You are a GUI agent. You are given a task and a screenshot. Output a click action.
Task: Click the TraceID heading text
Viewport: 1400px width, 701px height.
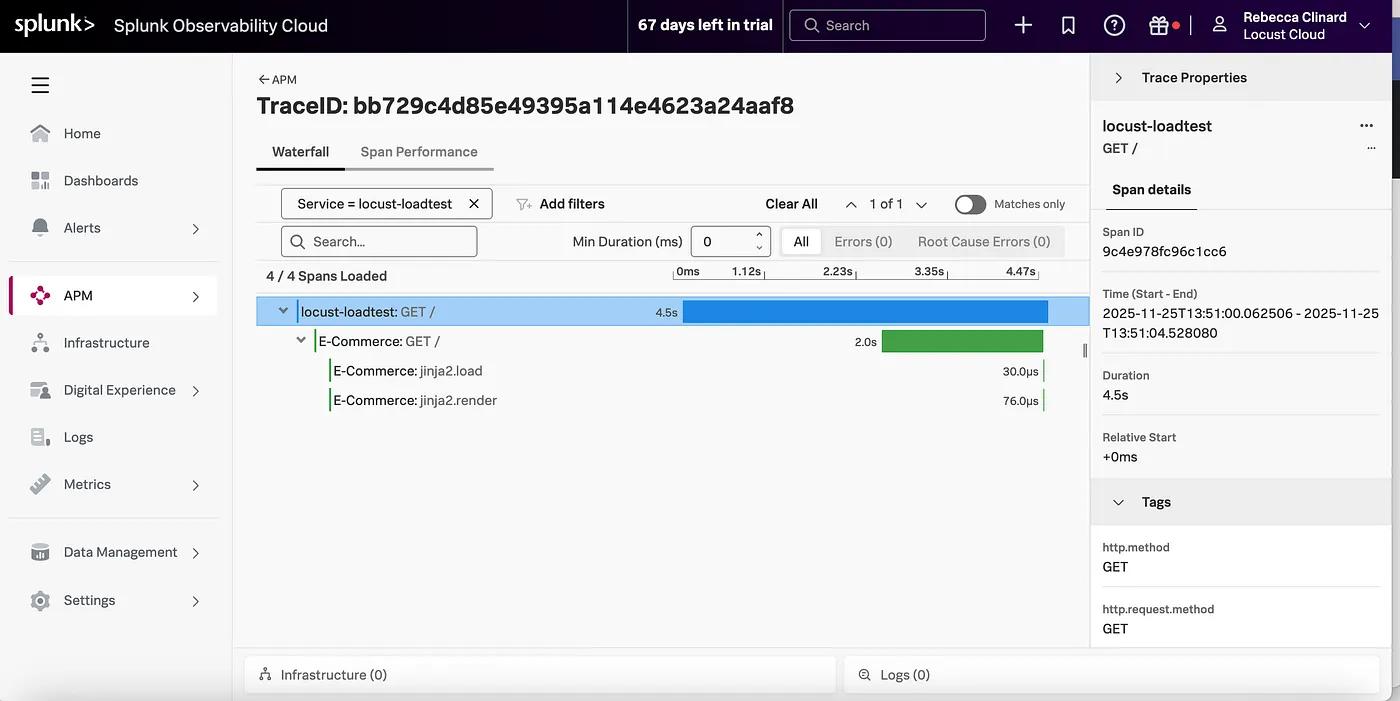click(x=525, y=106)
